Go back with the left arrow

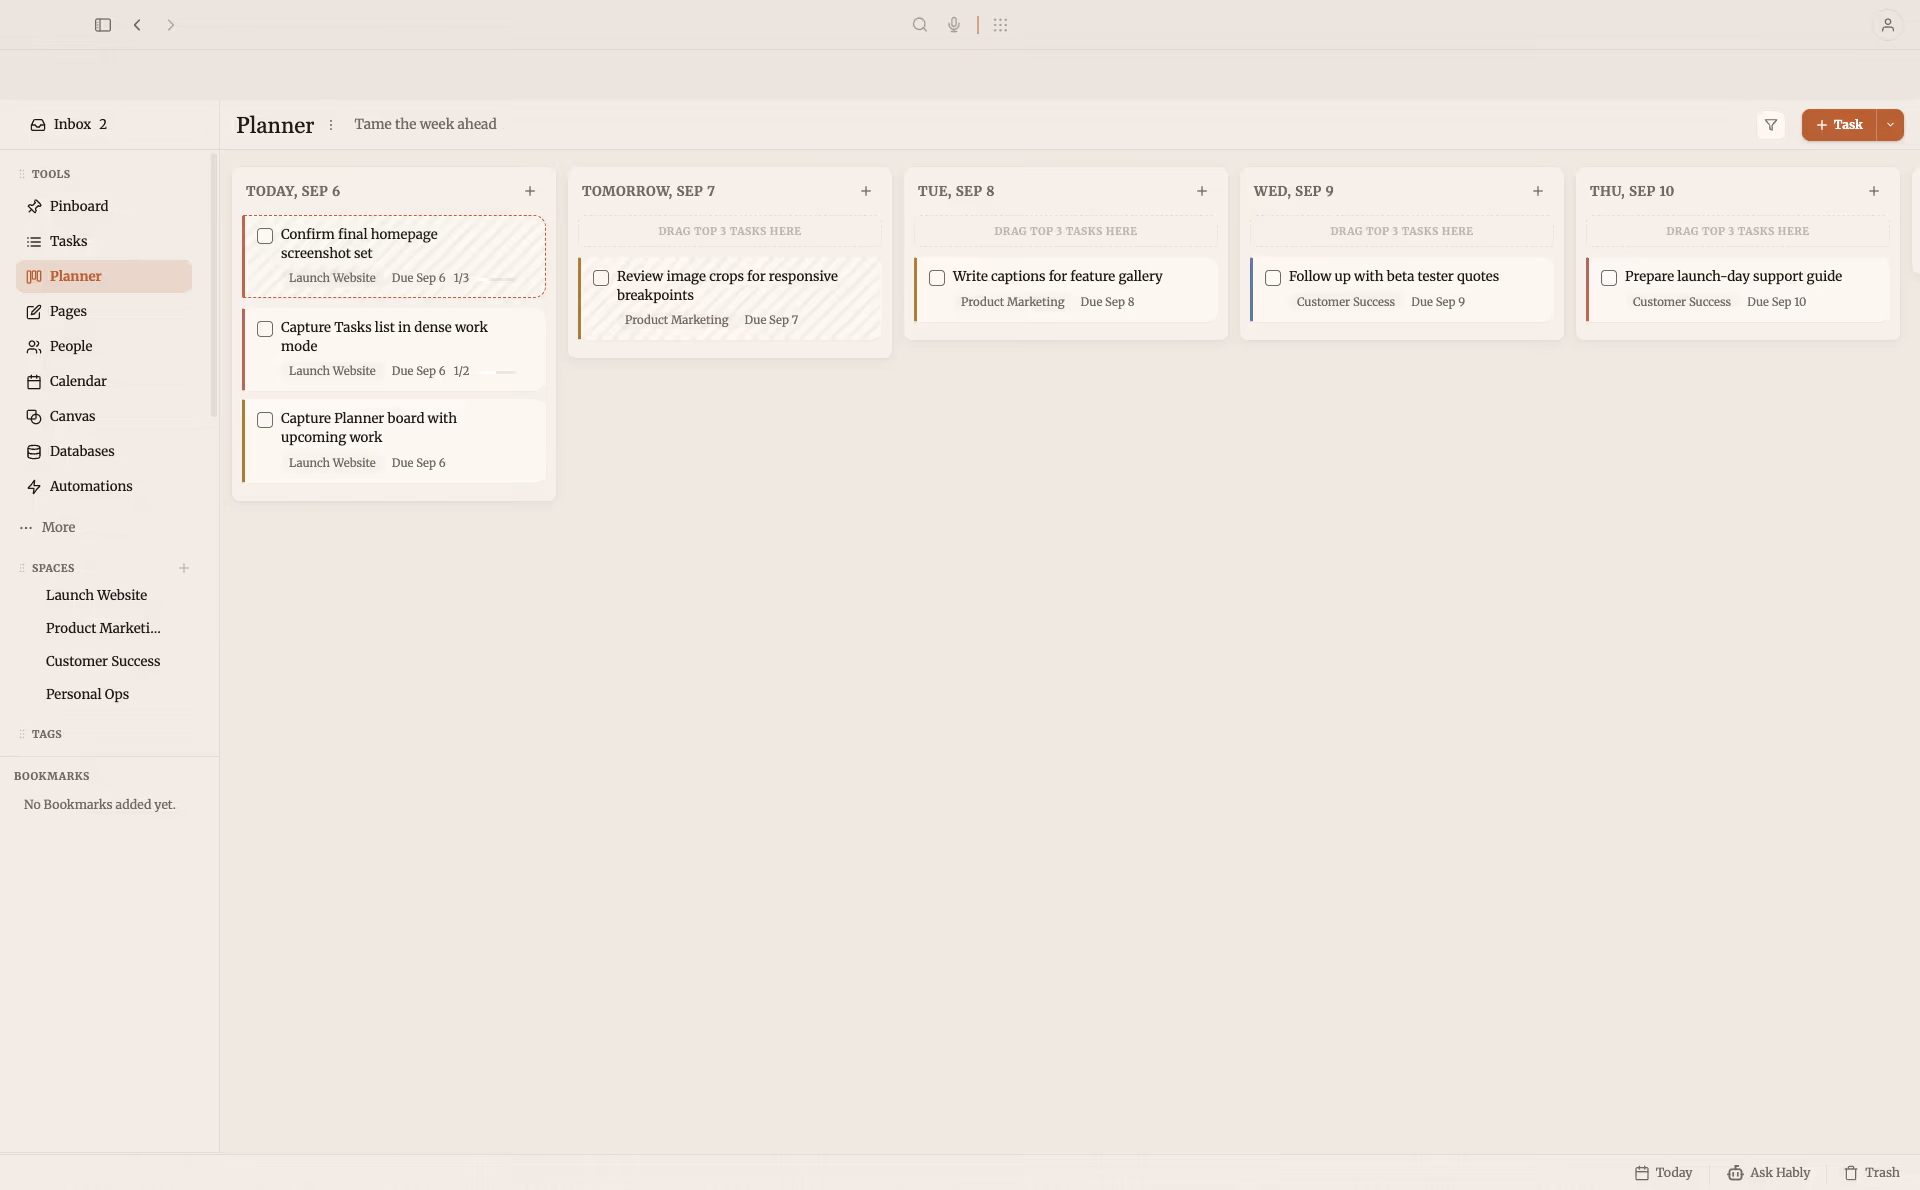click(137, 25)
